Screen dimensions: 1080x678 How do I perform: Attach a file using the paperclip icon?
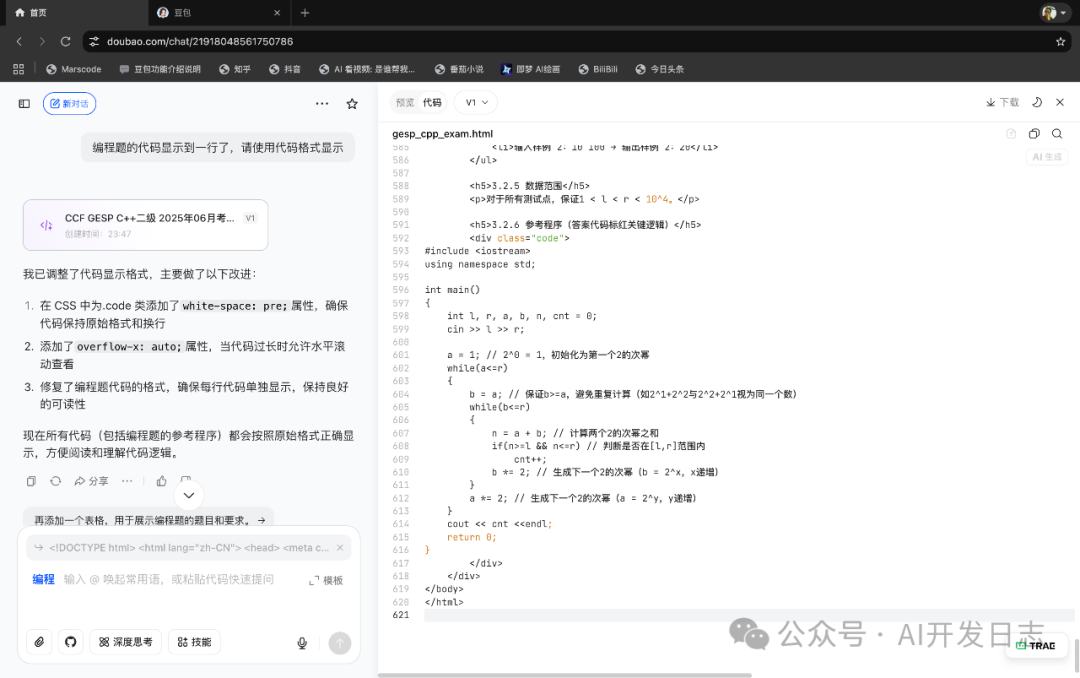[x=38, y=643]
